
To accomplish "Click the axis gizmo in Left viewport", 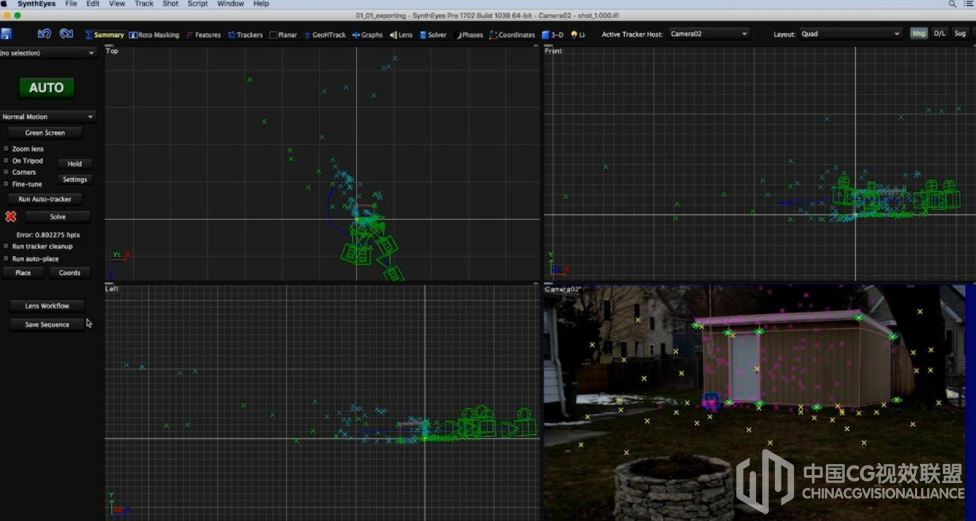I will [118, 504].
